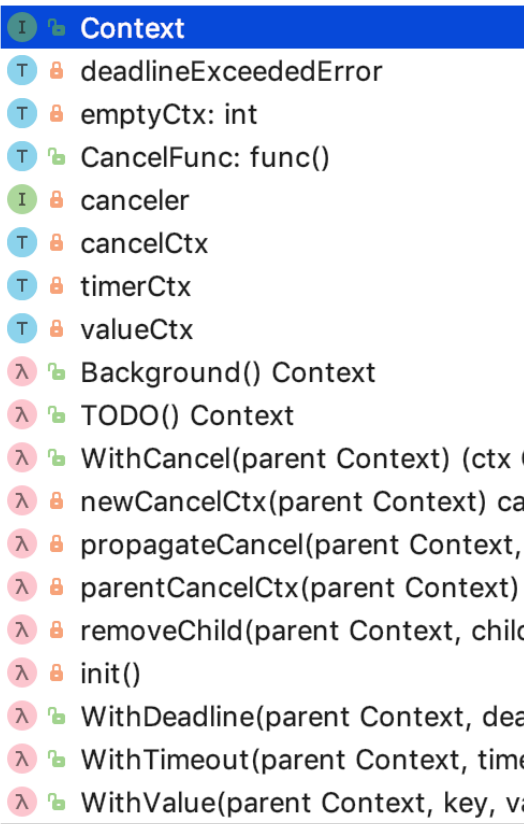Click the lambda icon next to Background() Context
Viewport: 524px width, 824px height.
pos(22,372)
